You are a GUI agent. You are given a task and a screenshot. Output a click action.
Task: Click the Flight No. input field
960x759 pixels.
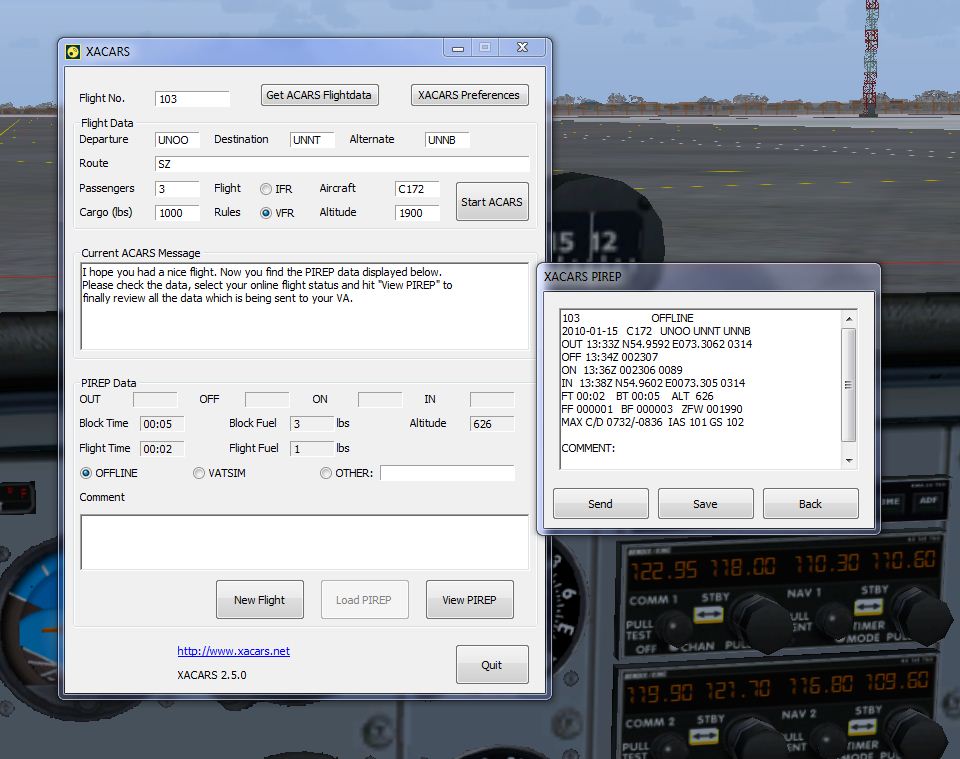tap(192, 99)
